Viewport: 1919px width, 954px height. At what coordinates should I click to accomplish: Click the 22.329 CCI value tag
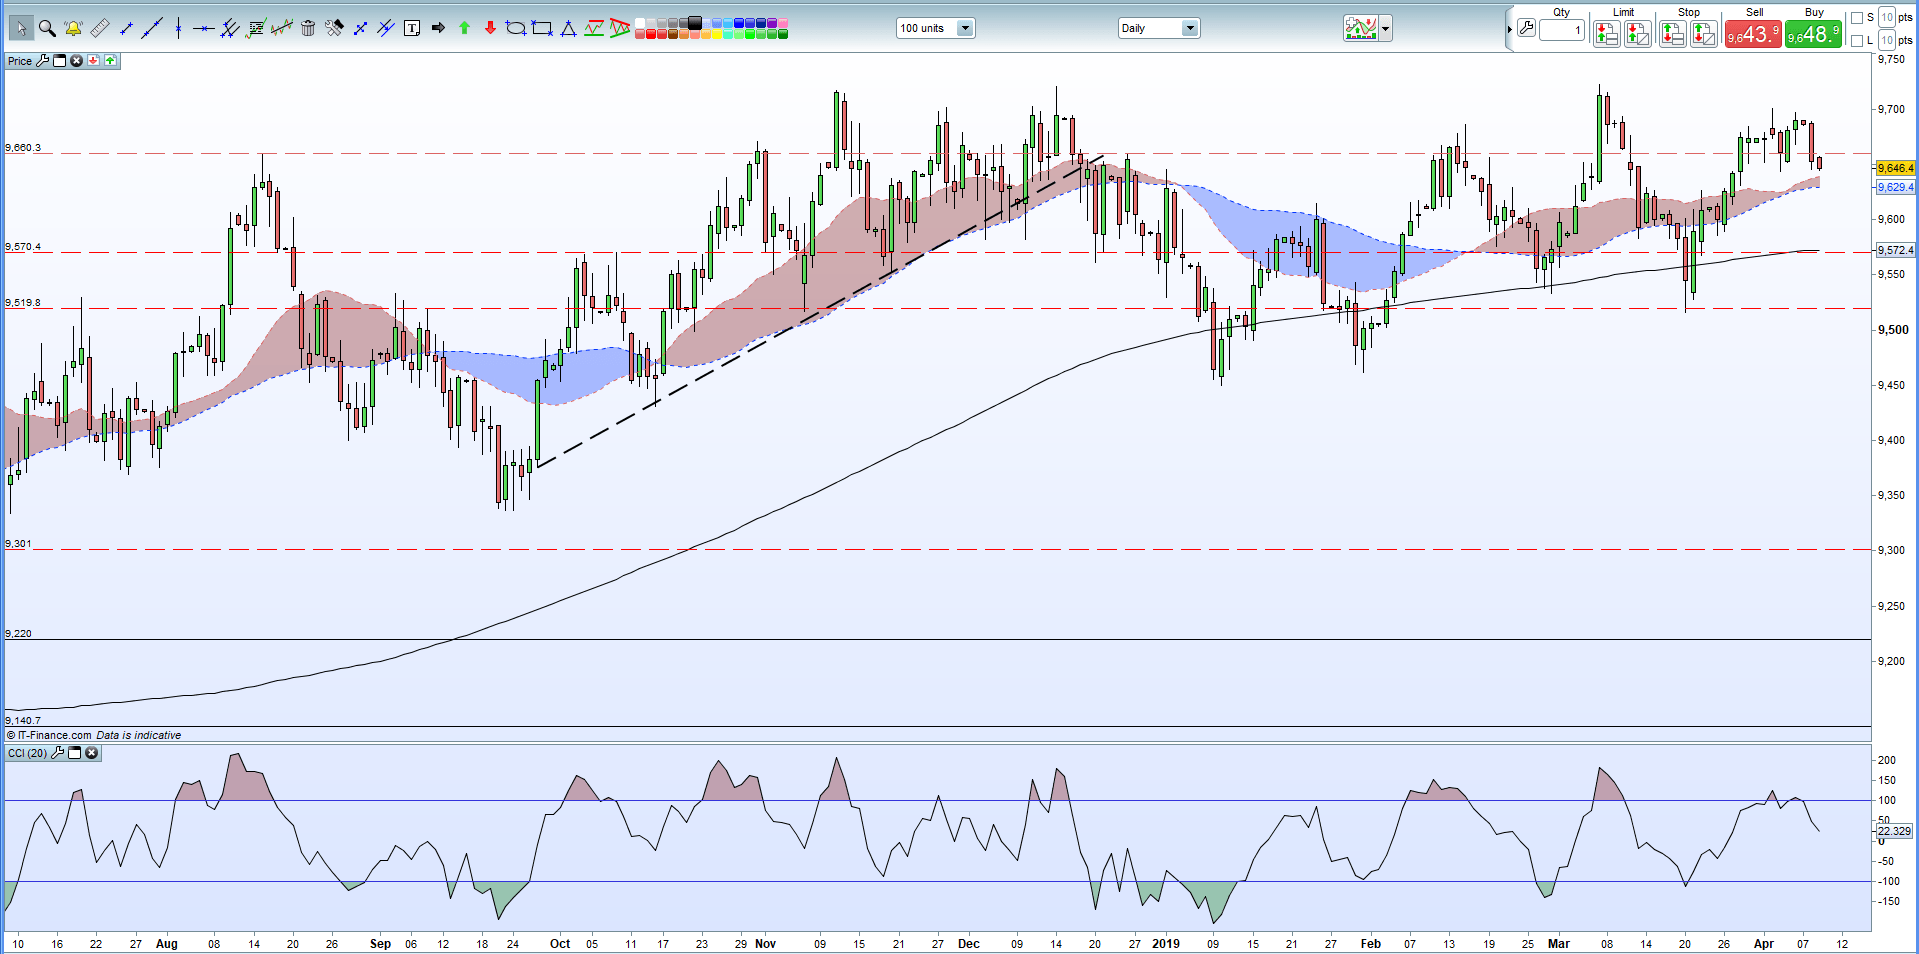(x=1895, y=831)
